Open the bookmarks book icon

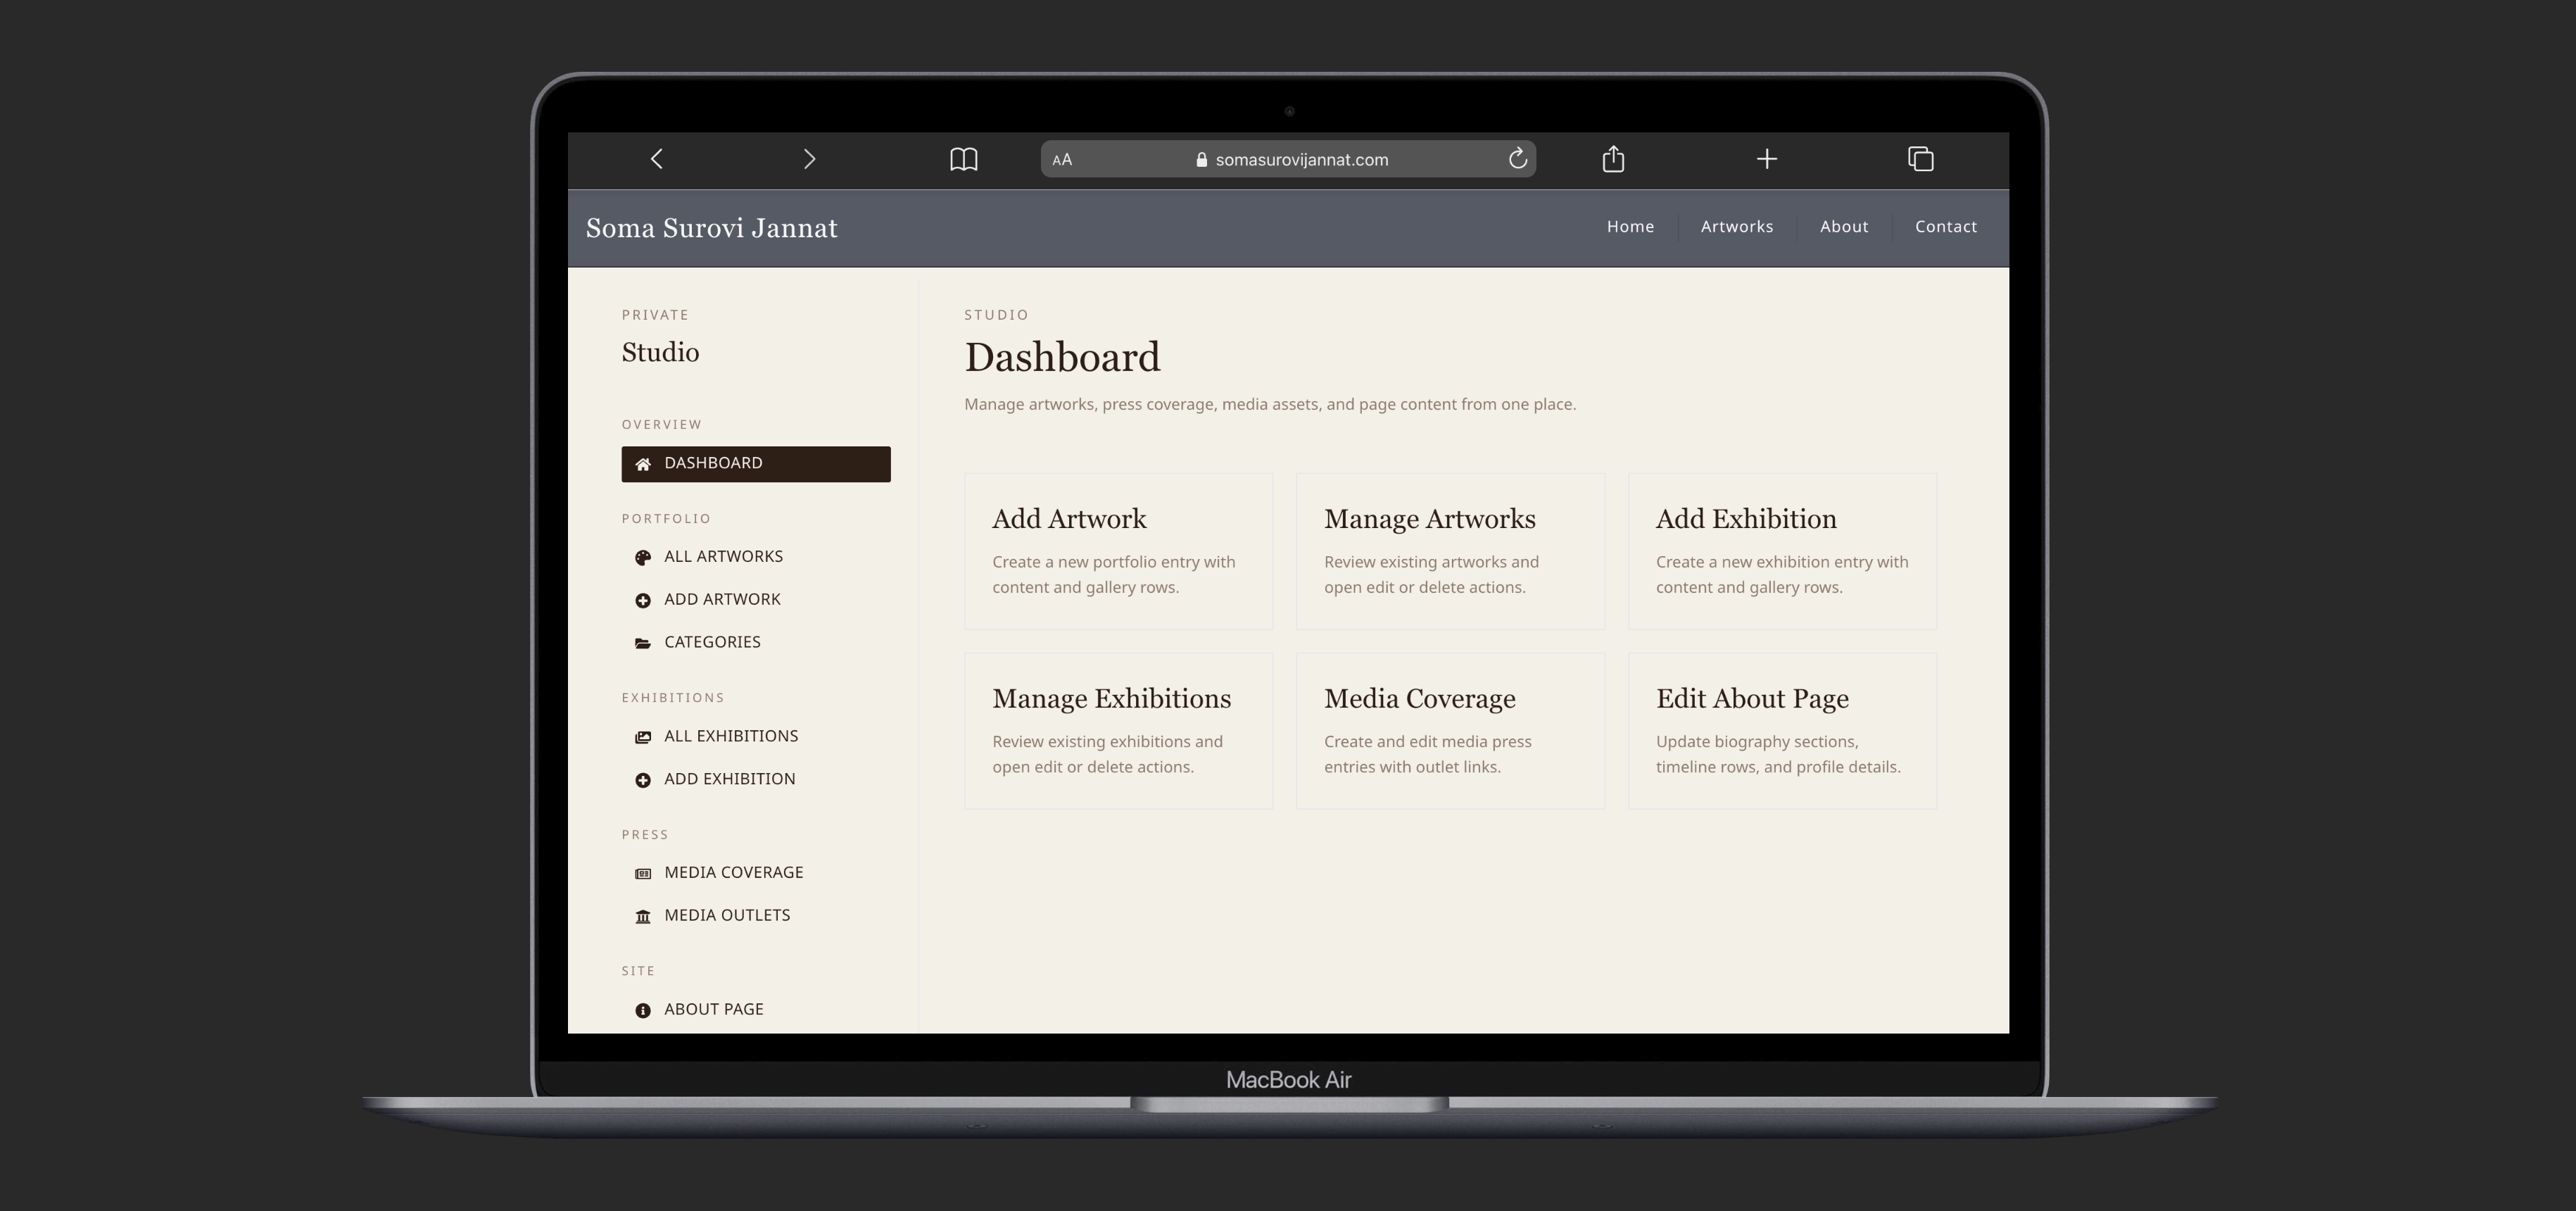tap(963, 159)
